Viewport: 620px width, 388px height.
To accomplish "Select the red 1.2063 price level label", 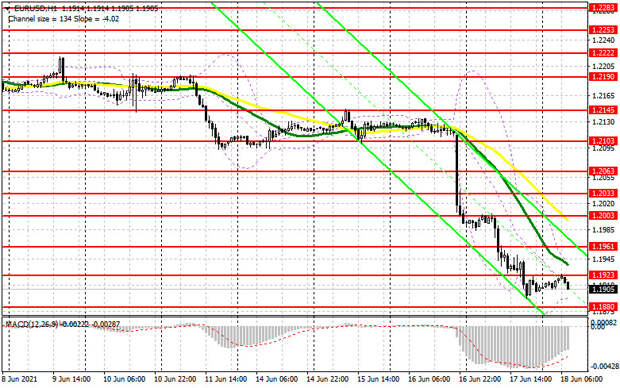I will pyautogui.click(x=603, y=171).
